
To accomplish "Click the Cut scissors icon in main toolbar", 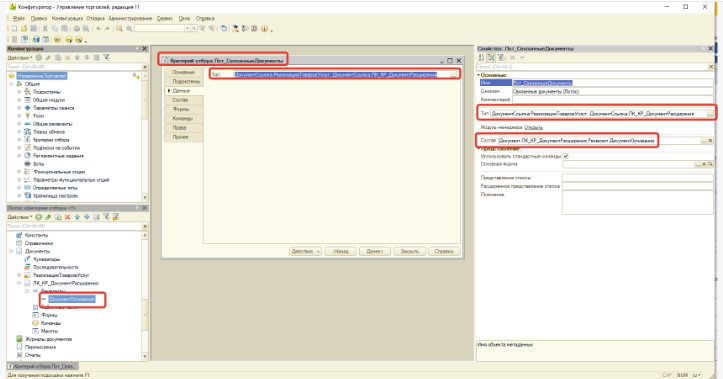I will coord(45,29).
